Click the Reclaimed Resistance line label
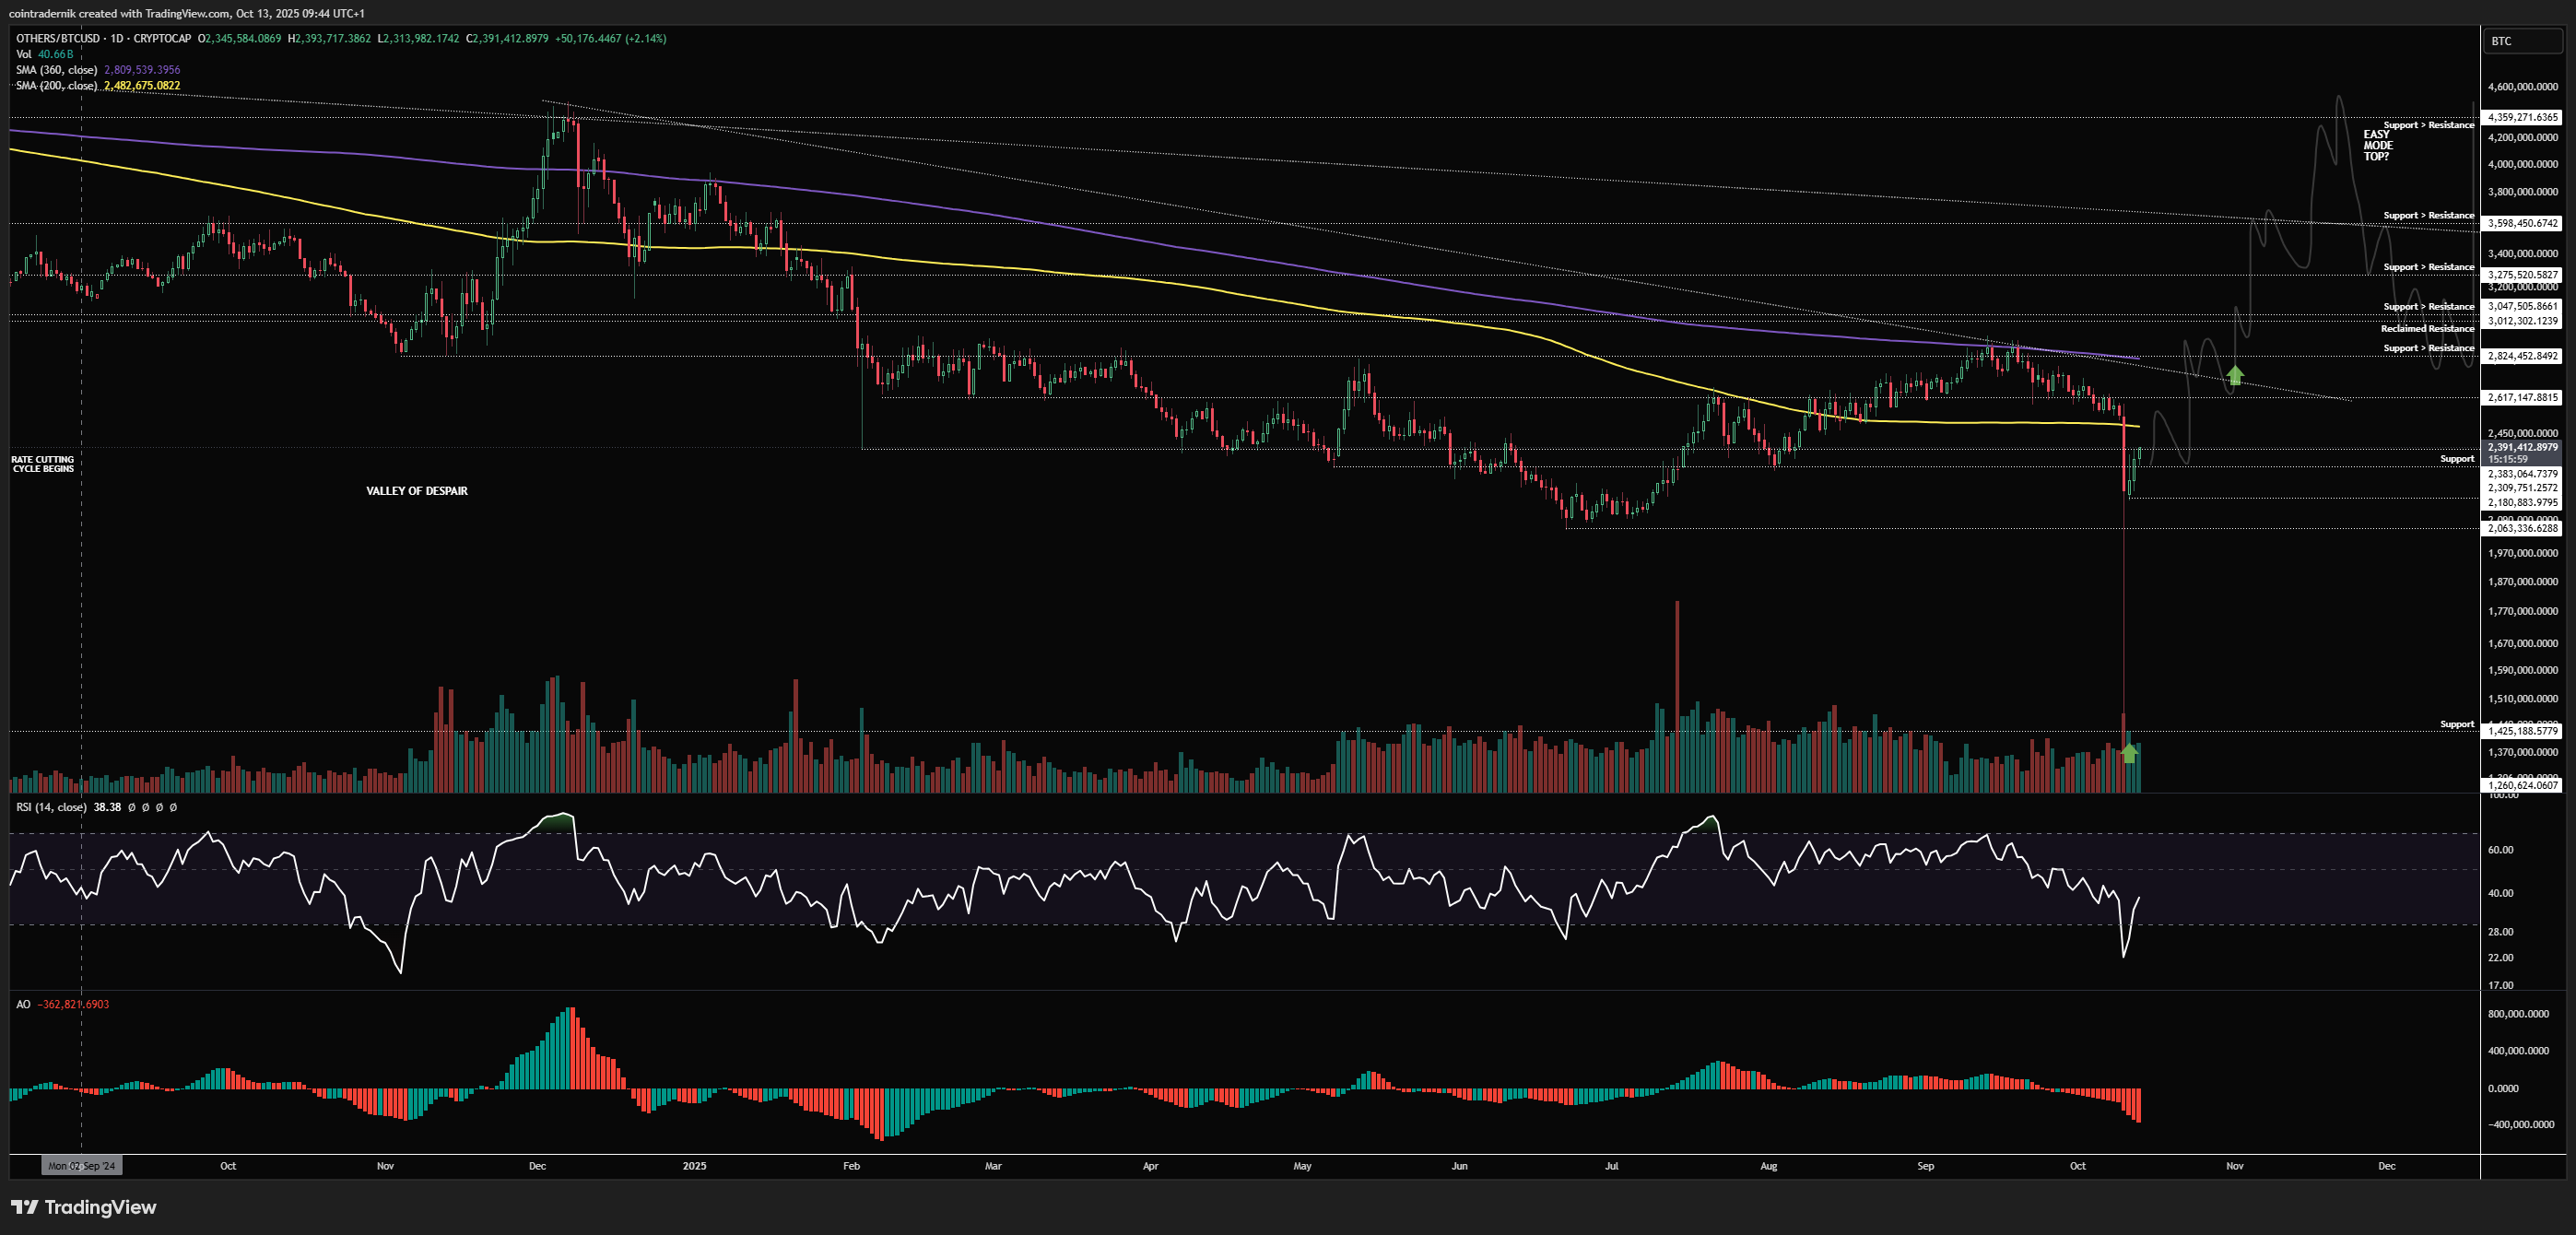2576x1235 pixels. tap(2427, 329)
